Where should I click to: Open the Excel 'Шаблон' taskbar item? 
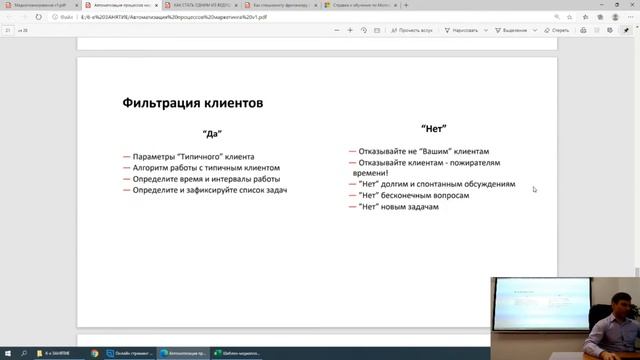pyautogui.click(x=237, y=353)
